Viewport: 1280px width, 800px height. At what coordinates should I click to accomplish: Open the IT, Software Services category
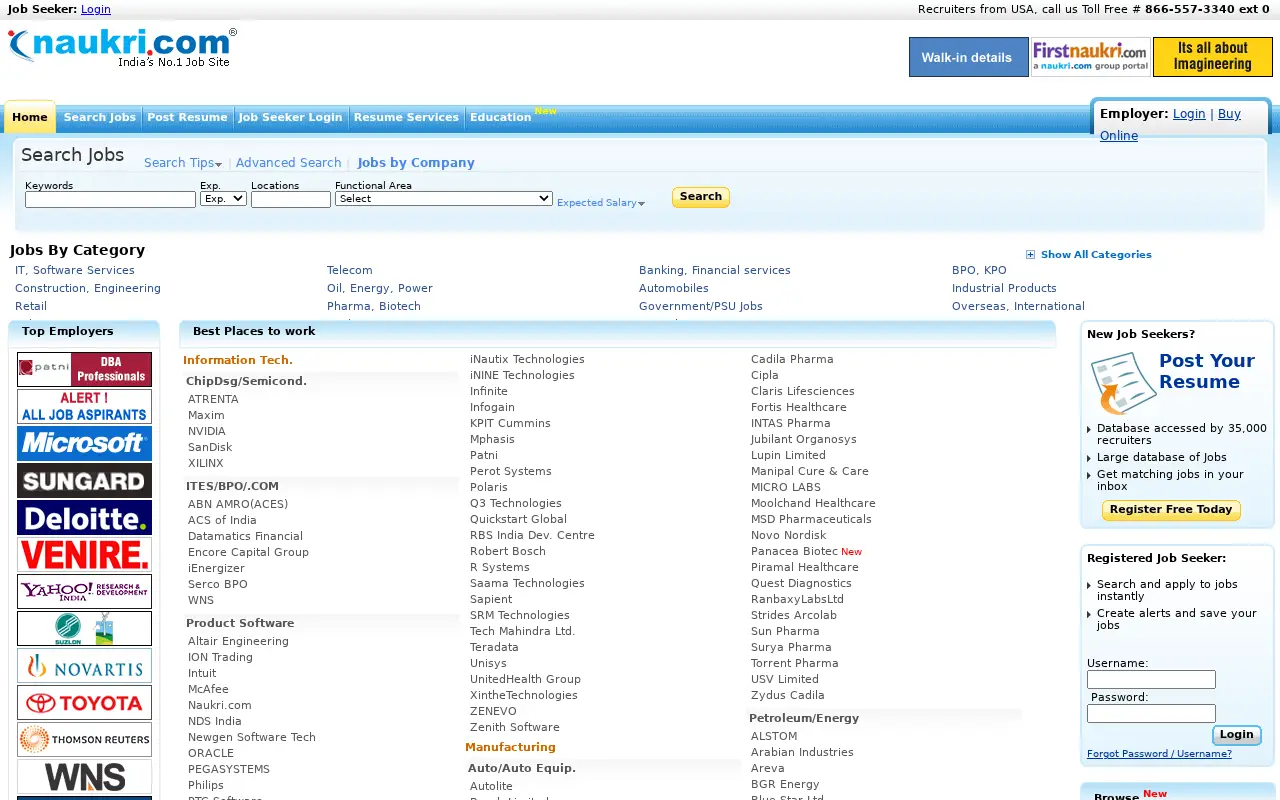(75, 270)
